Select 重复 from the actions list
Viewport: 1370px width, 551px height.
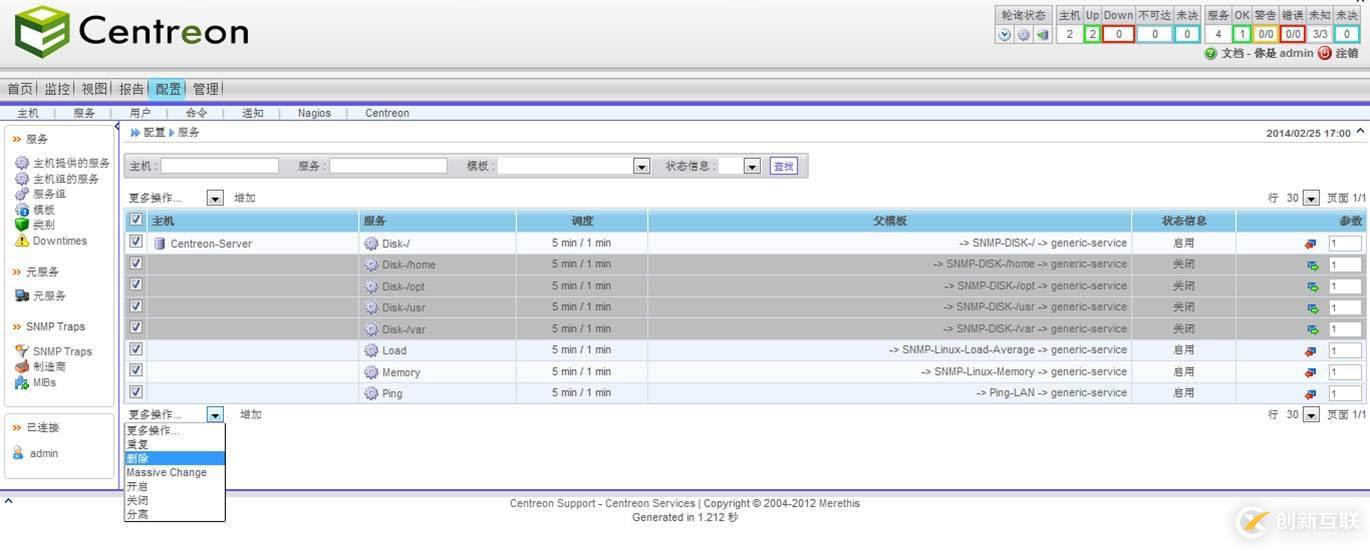click(x=175, y=444)
